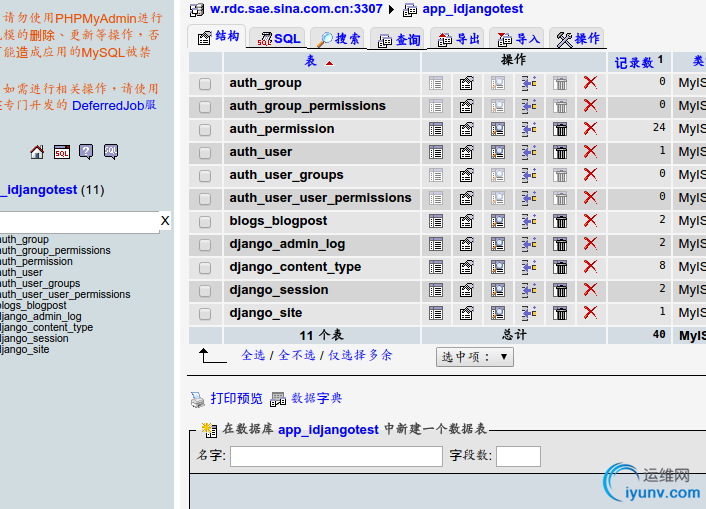
Task: Open structure of django_content_type table
Action: point(466,267)
